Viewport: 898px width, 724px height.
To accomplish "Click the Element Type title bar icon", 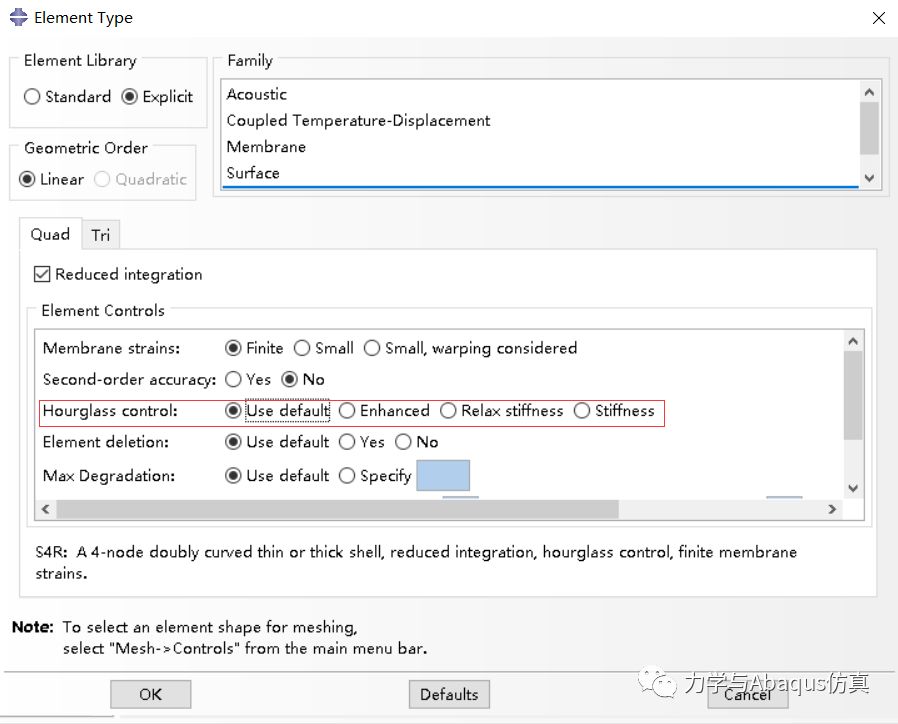I will (x=18, y=17).
